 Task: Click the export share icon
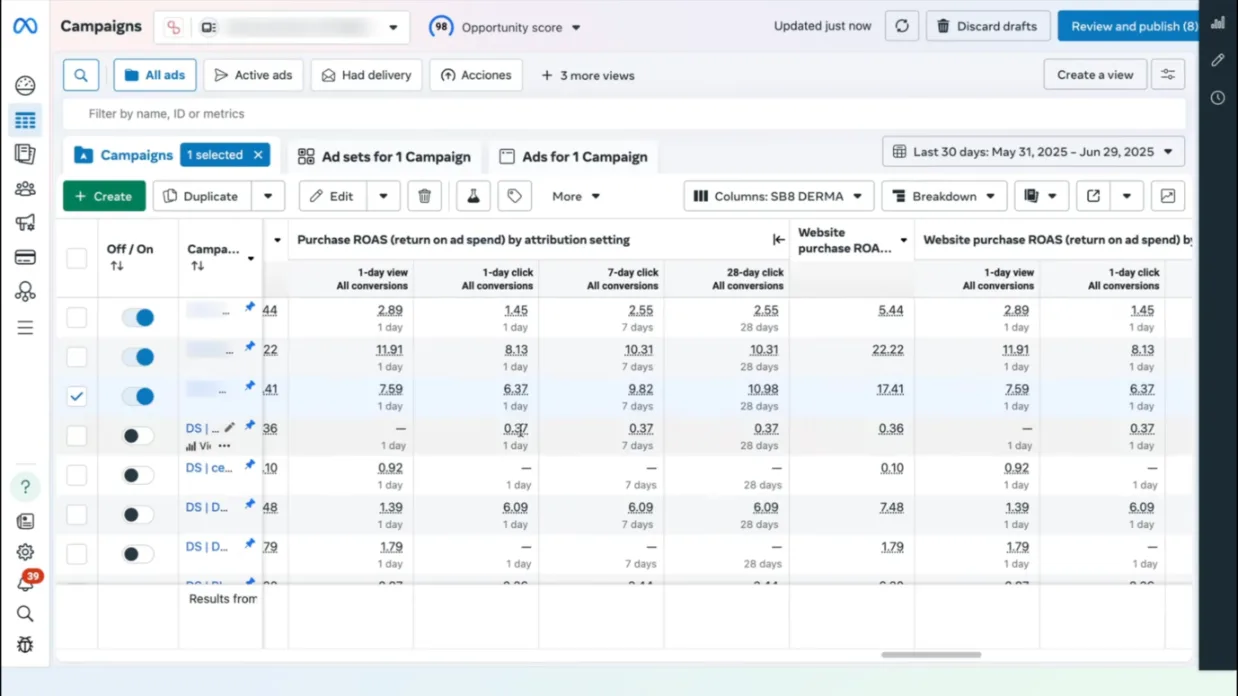(1093, 196)
